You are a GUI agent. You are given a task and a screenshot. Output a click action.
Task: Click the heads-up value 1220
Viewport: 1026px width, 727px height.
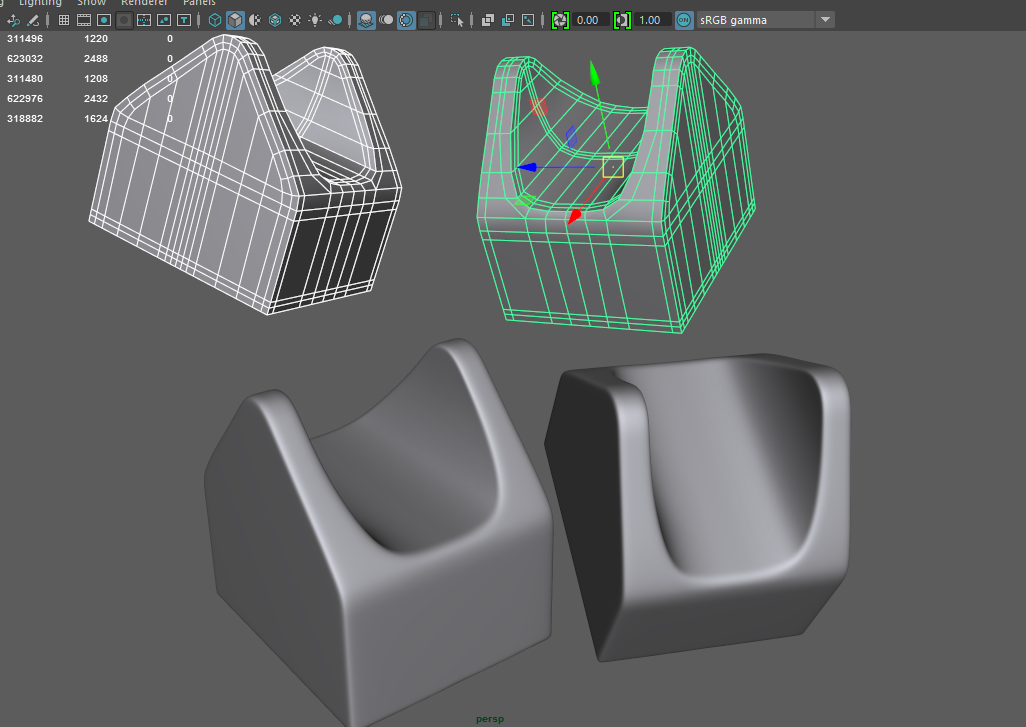(x=96, y=39)
